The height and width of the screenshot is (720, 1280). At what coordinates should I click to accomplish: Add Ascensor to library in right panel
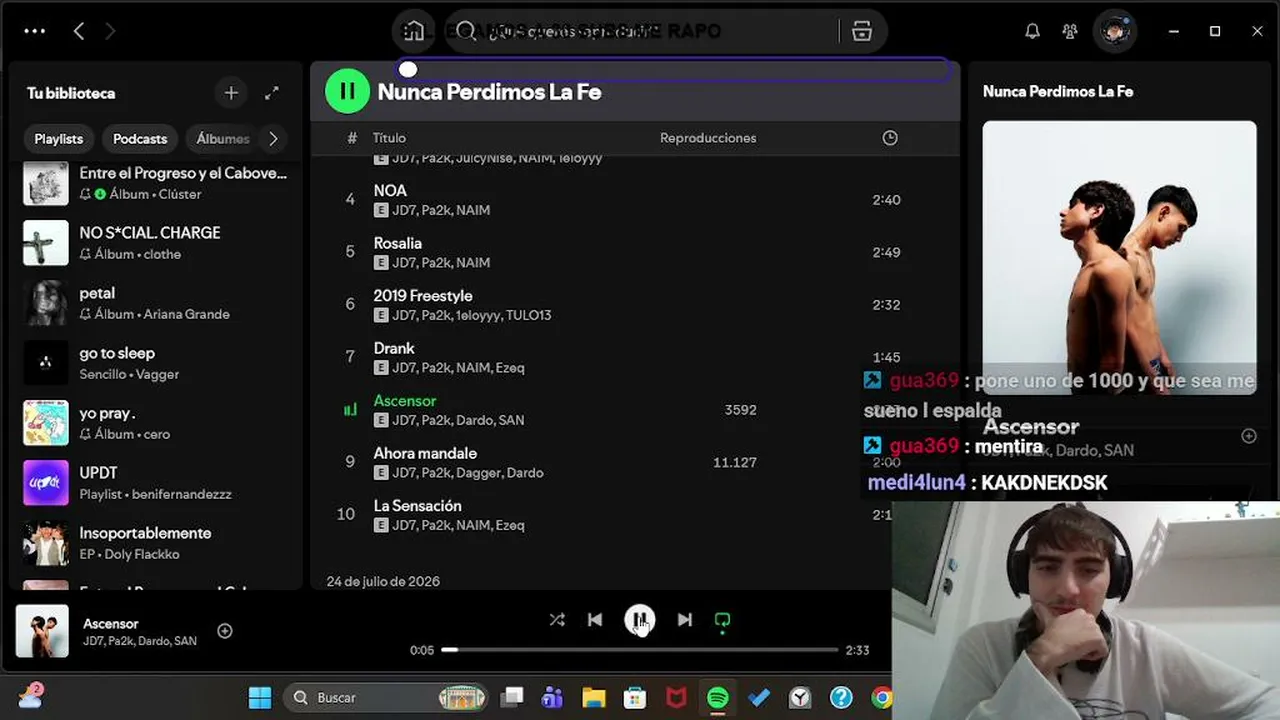click(1249, 436)
